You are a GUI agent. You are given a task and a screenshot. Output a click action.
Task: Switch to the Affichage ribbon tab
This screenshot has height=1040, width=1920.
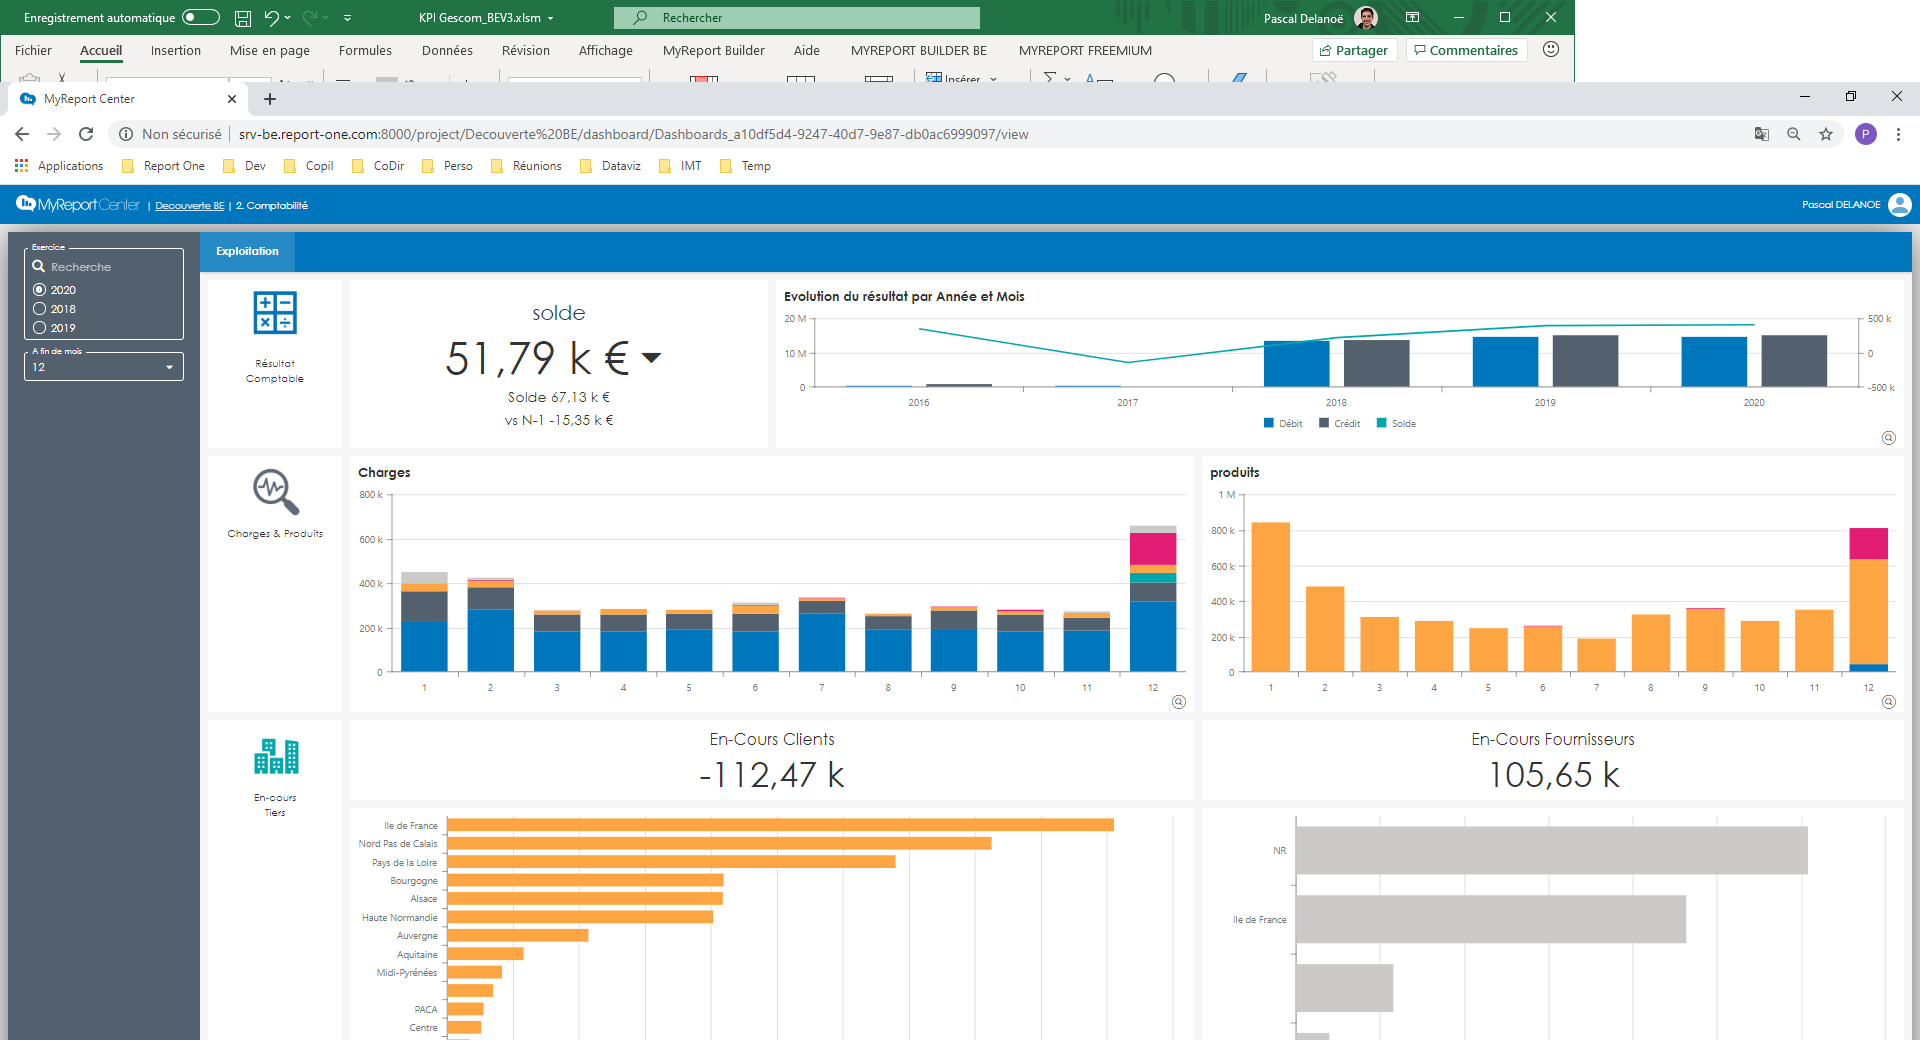[606, 51]
